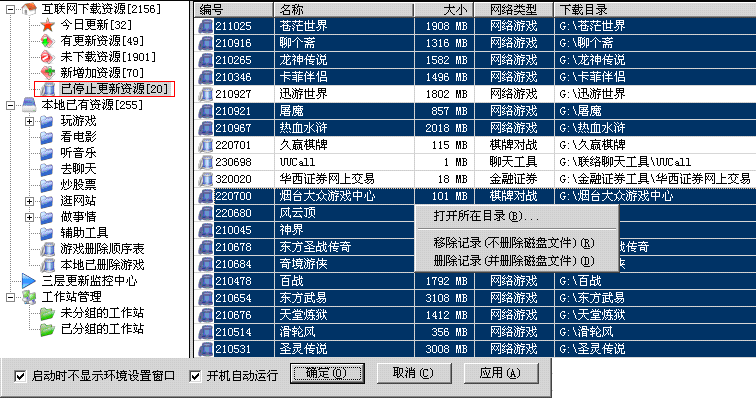Click download path G:\烟台大众游戏中心
Image resolution: width=756 pixels, height=398 pixels.
click(x=616, y=196)
